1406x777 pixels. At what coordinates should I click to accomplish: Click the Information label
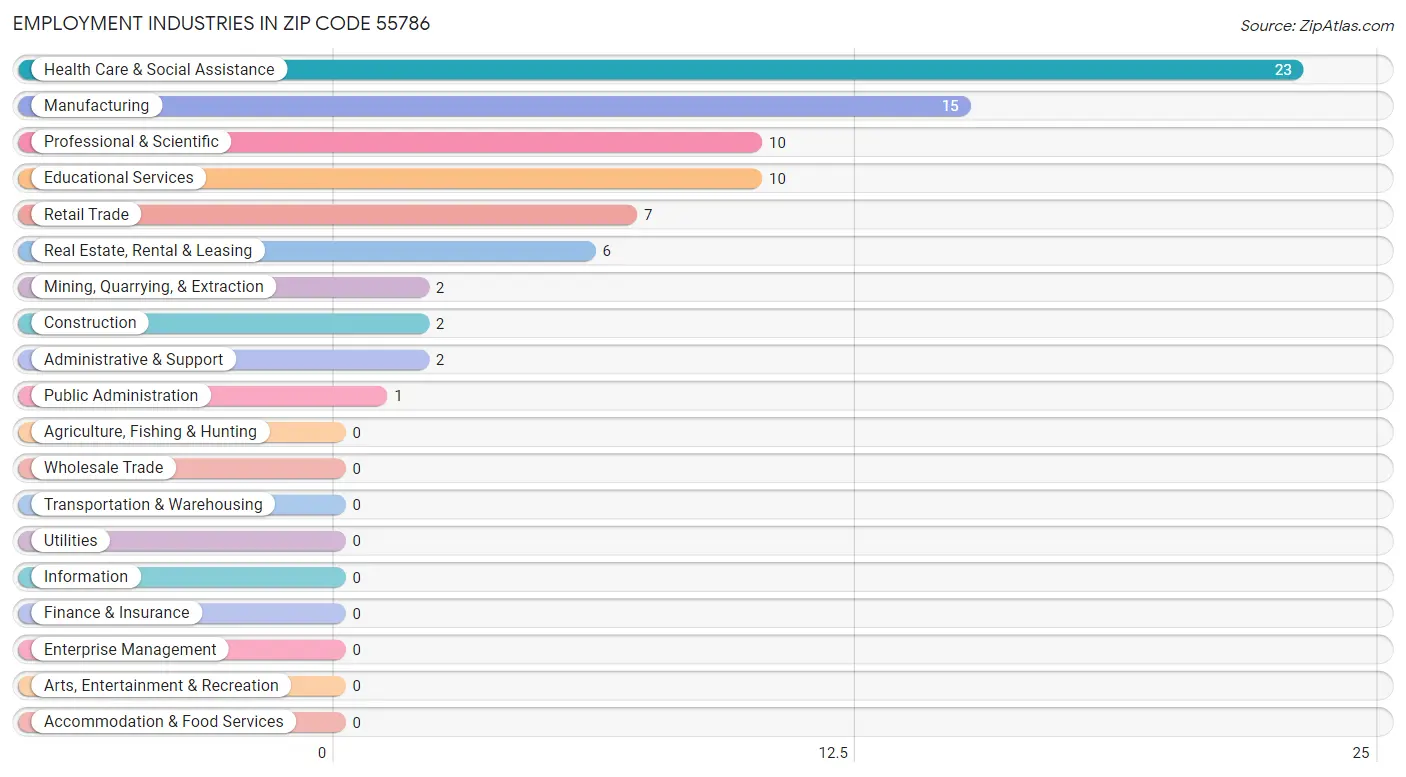86,576
